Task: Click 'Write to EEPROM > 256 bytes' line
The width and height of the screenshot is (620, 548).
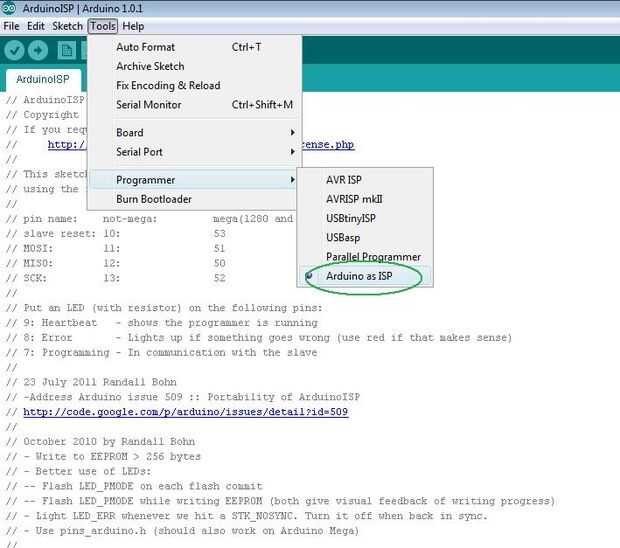Action: coord(103,457)
